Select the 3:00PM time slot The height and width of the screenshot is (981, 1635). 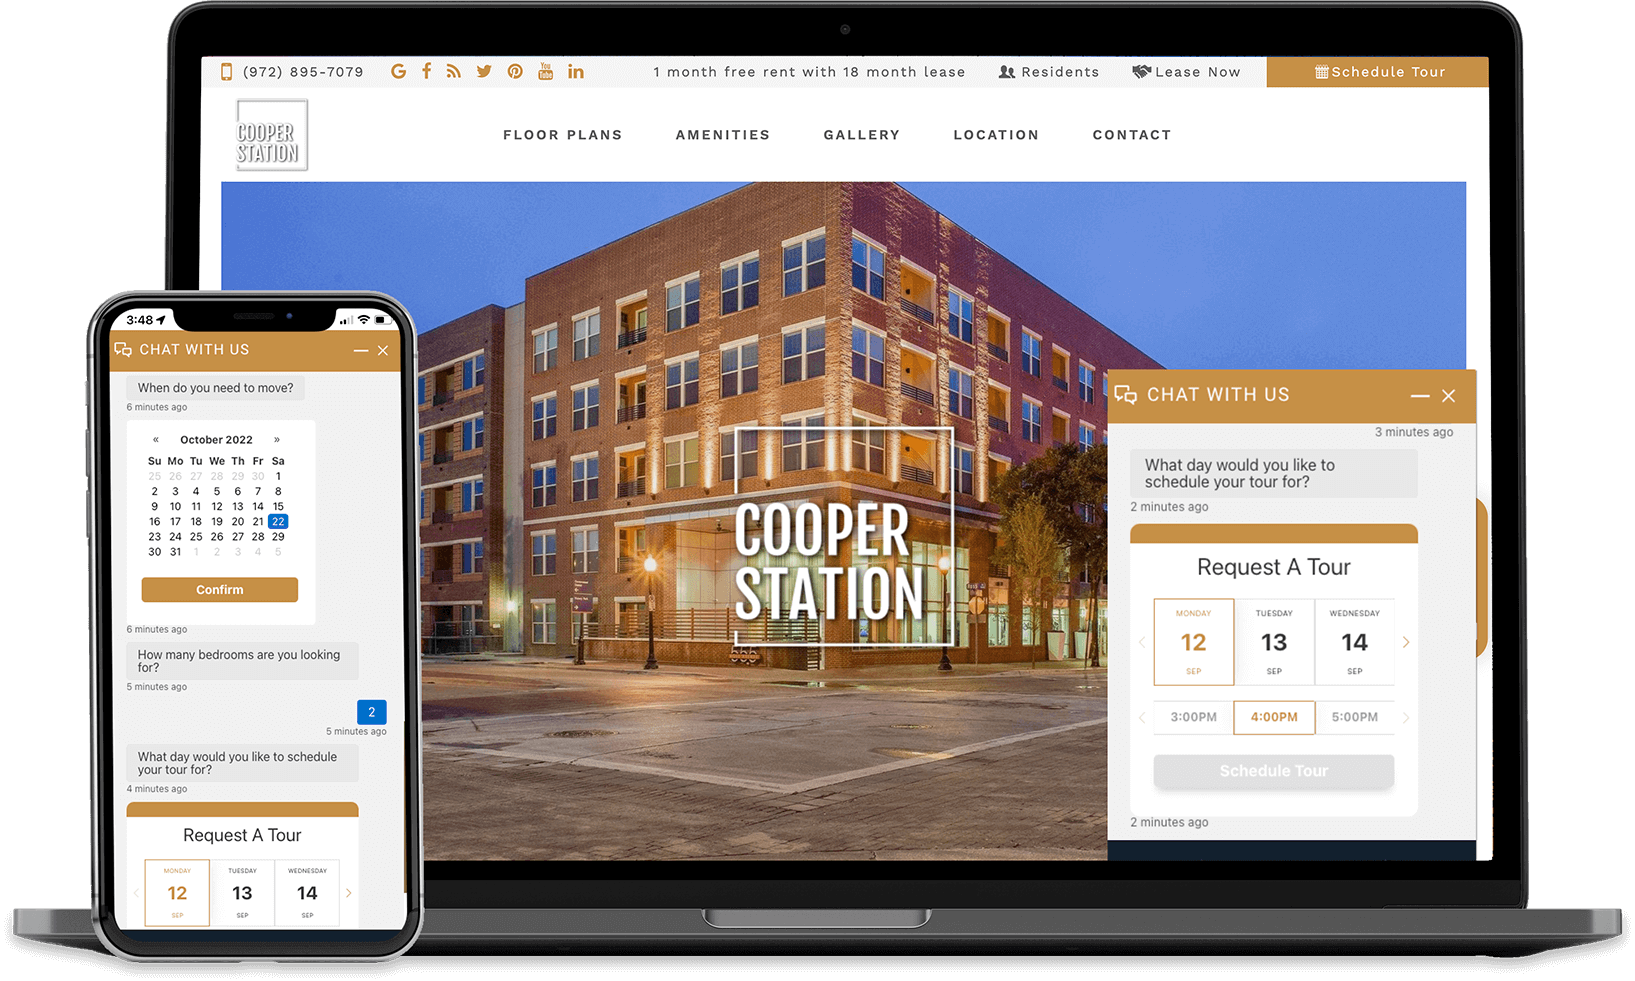click(x=1192, y=717)
